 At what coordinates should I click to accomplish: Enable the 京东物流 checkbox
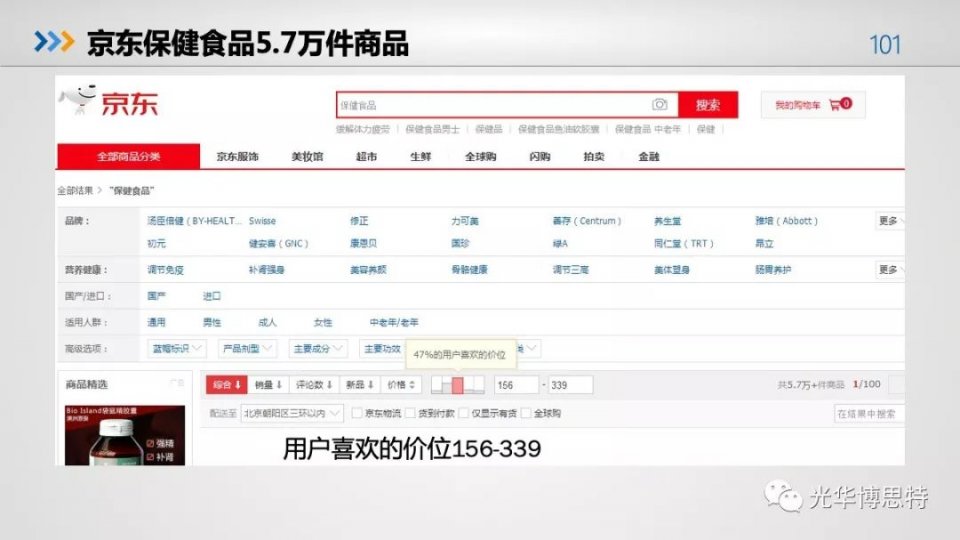356,413
